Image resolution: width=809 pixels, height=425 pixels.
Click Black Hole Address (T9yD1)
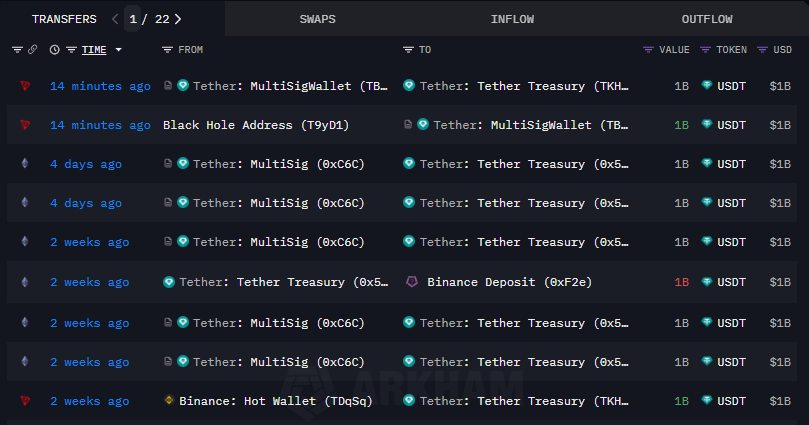click(256, 125)
